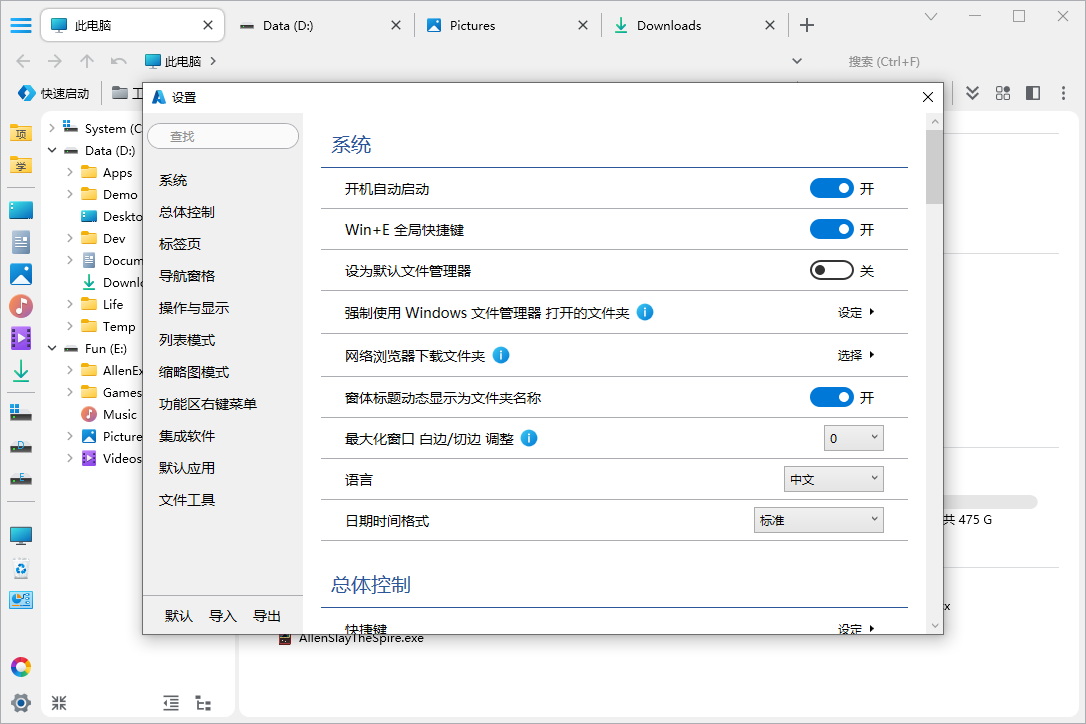
Task: Select 文件工具 settings category
Action: 187,500
